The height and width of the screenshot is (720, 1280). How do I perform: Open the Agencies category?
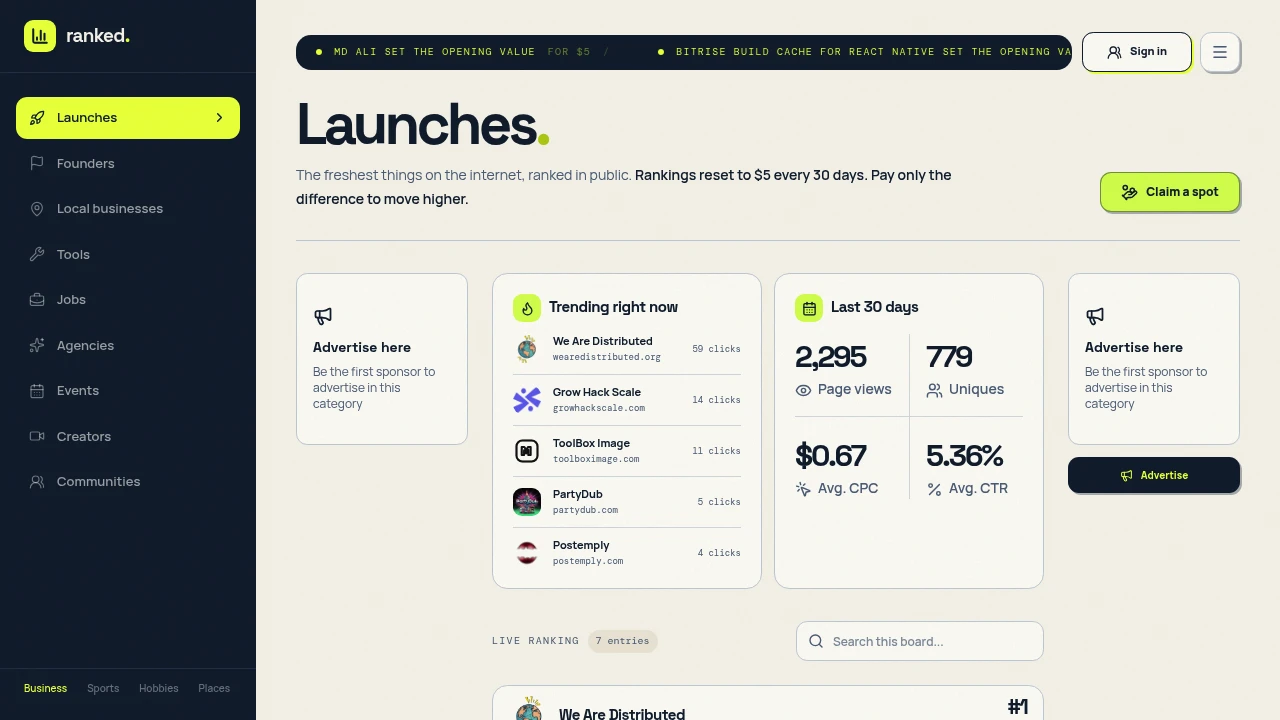pos(128,345)
